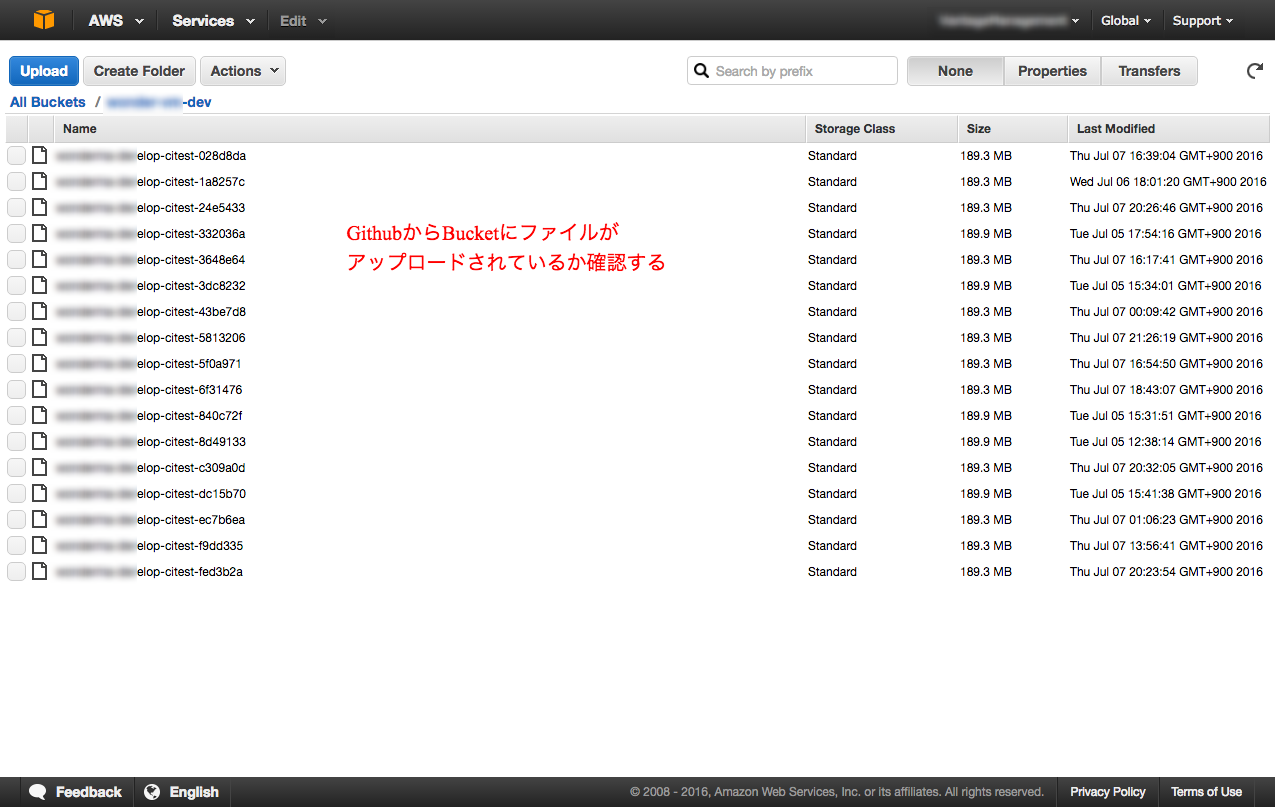Click the Feedback speech bubble icon

pos(38,791)
